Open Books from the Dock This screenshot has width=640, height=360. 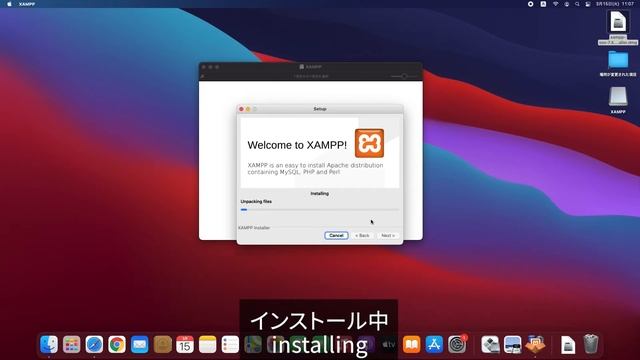(x=411, y=344)
